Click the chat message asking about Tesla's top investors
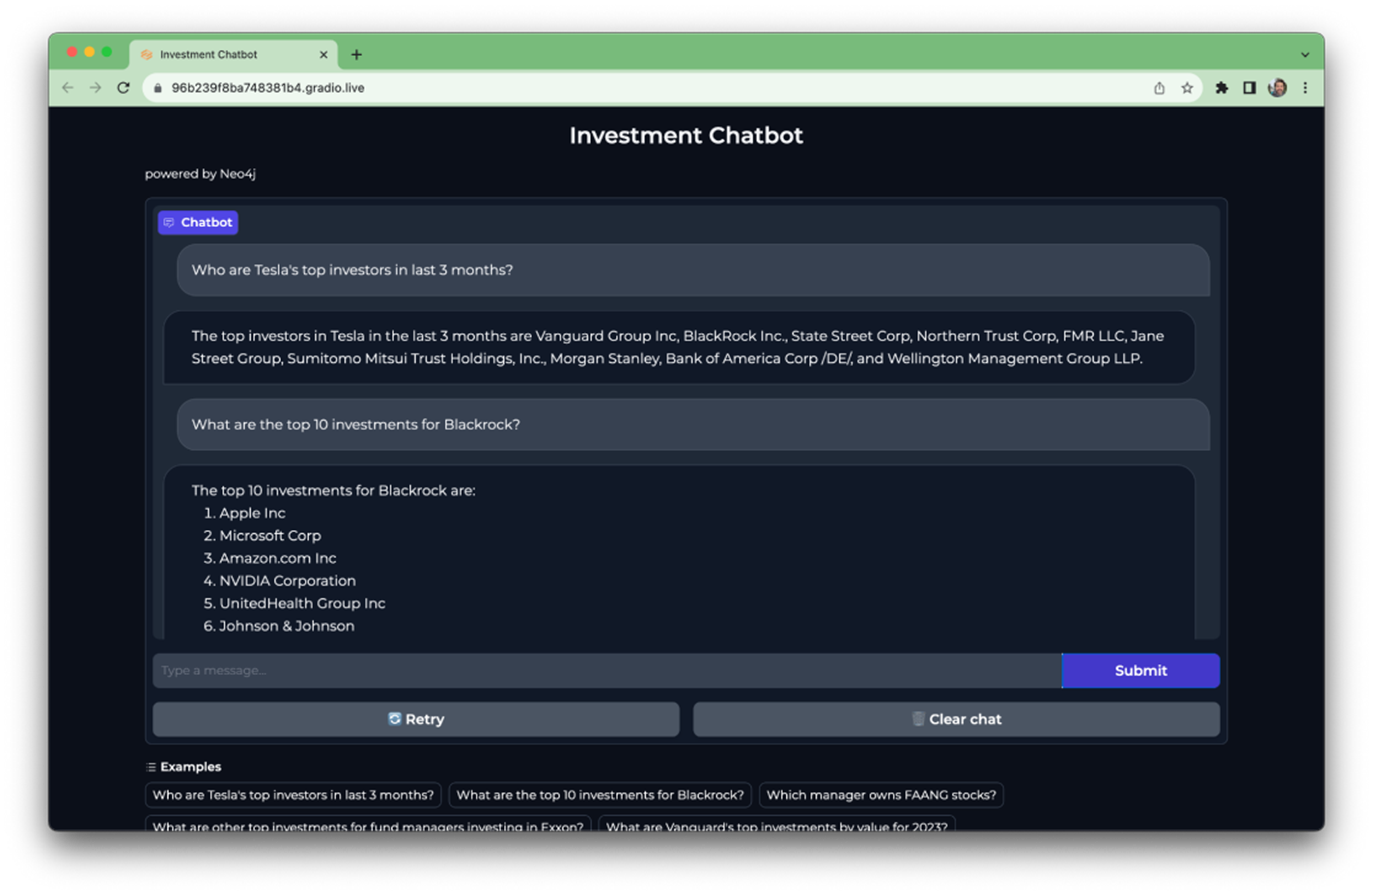Viewport: 1373px width, 896px height. [x=693, y=270]
